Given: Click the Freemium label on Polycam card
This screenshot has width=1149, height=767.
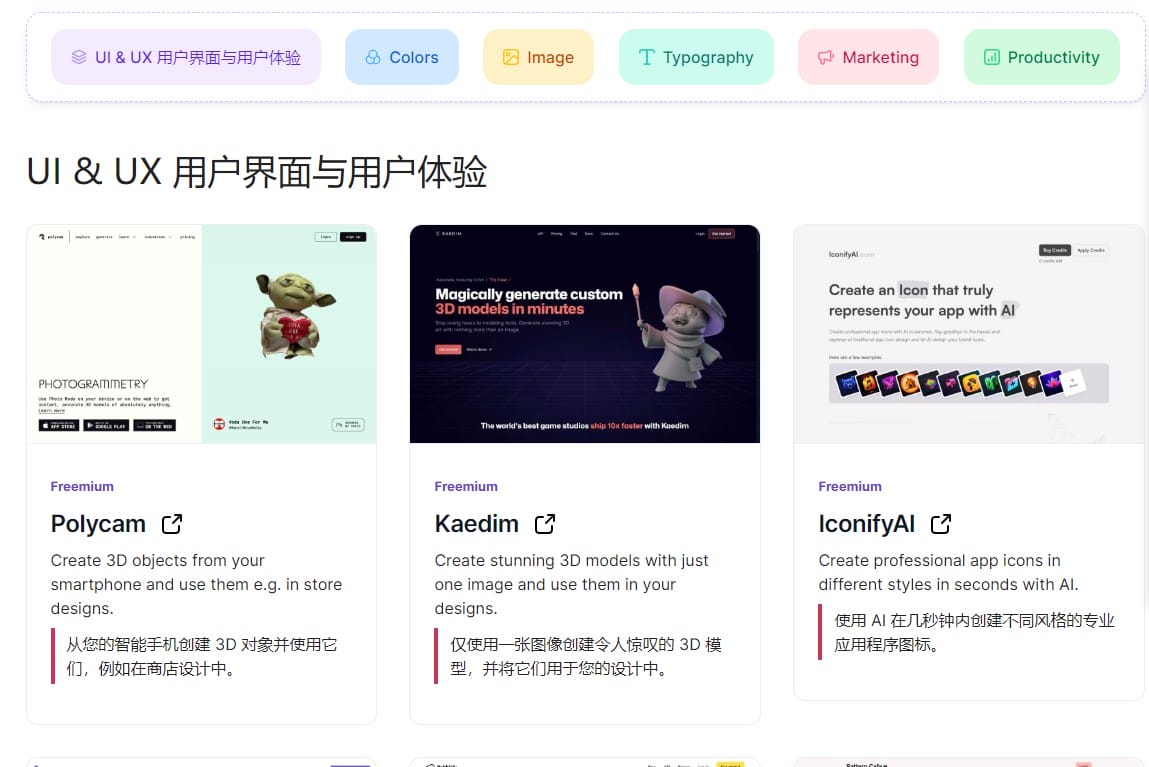Looking at the screenshot, I should pos(82,486).
